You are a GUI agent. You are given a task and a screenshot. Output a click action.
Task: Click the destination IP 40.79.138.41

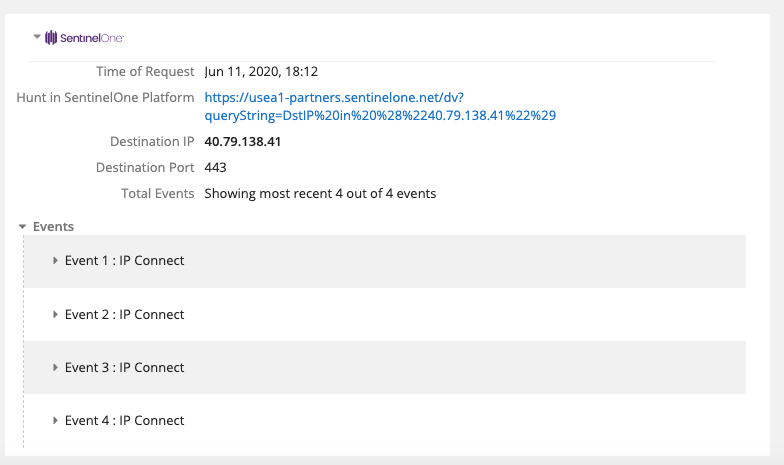coord(242,142)
